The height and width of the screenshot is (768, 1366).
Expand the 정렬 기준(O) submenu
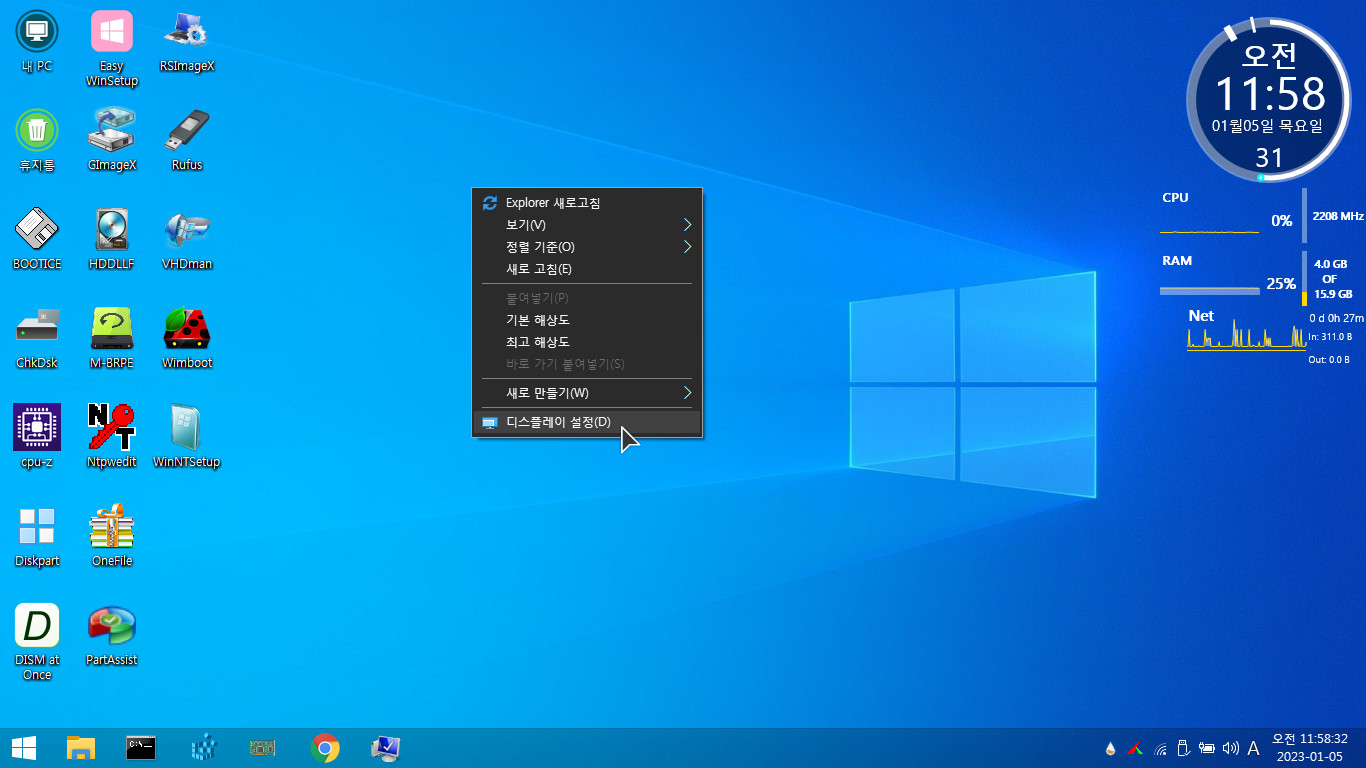(x=587, y=247)
